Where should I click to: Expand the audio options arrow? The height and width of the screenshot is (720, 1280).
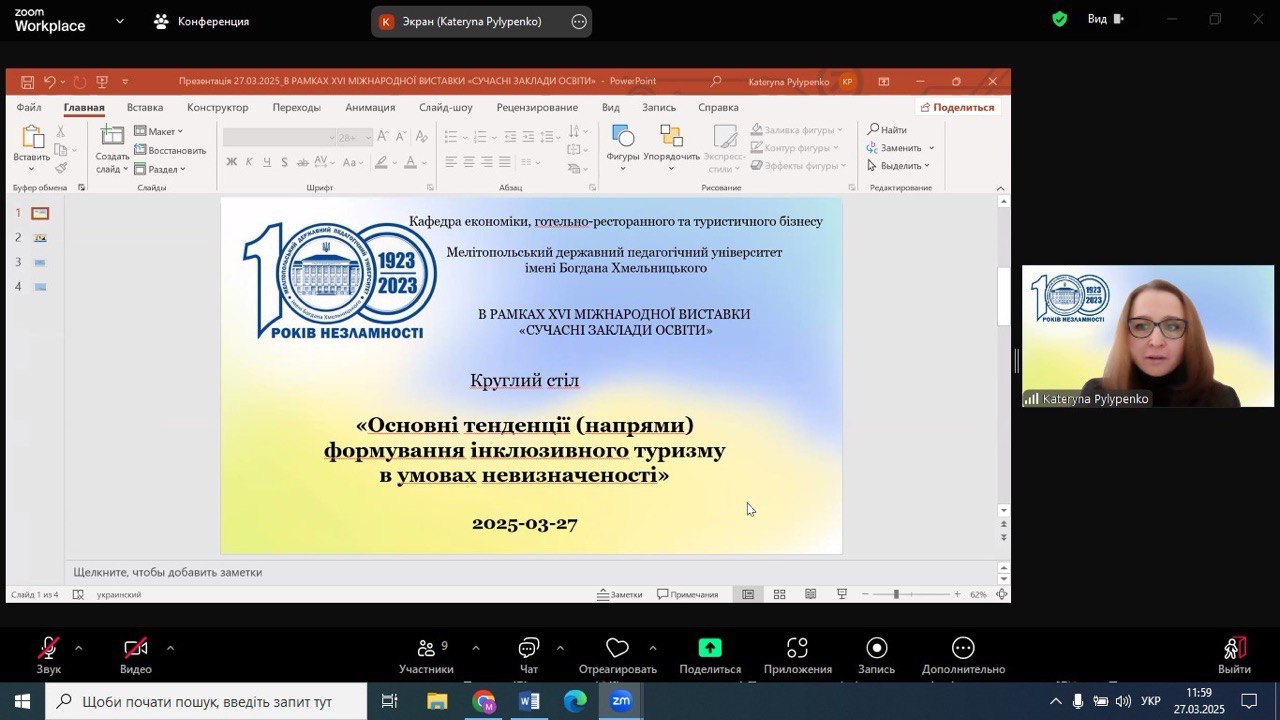click(79, 648)
